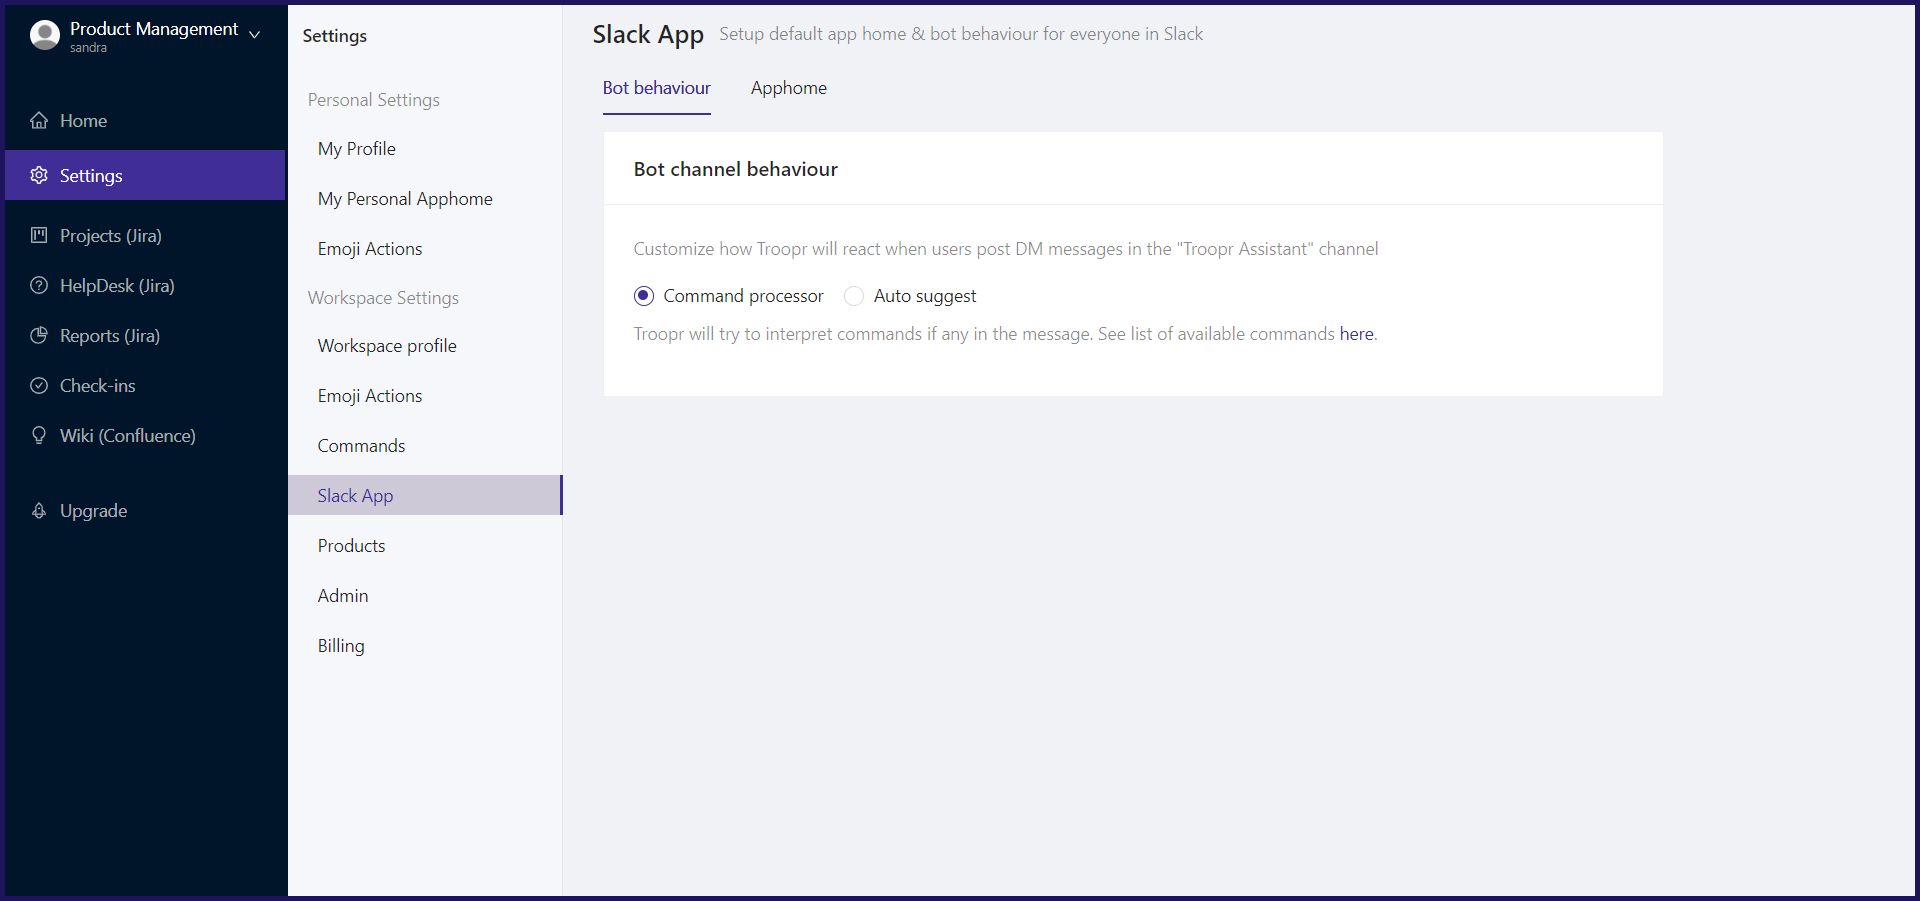Switch to the Apphome tab
The height and width of the screenshot is (901, 1920).
tap(788, 88)
